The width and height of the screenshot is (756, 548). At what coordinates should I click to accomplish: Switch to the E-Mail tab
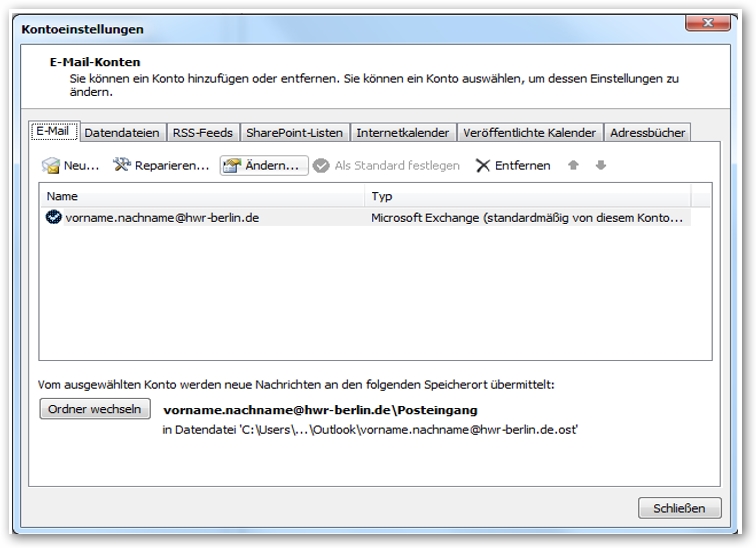click(x=53, y=131)
